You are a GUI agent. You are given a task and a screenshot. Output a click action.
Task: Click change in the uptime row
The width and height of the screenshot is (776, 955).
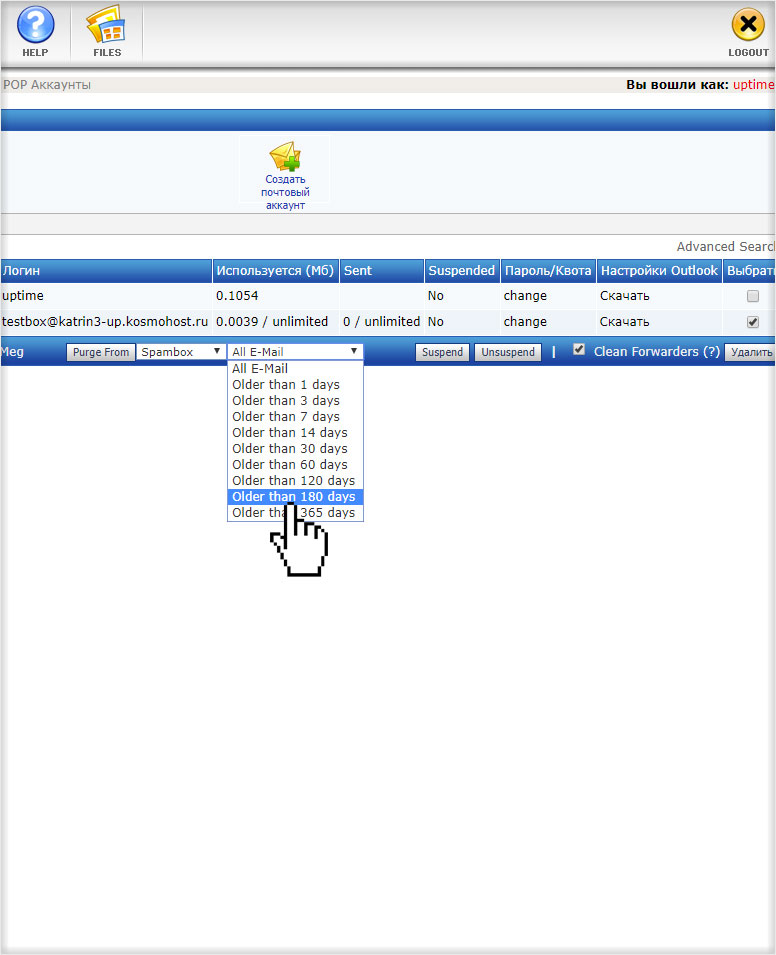coord(525,296)
